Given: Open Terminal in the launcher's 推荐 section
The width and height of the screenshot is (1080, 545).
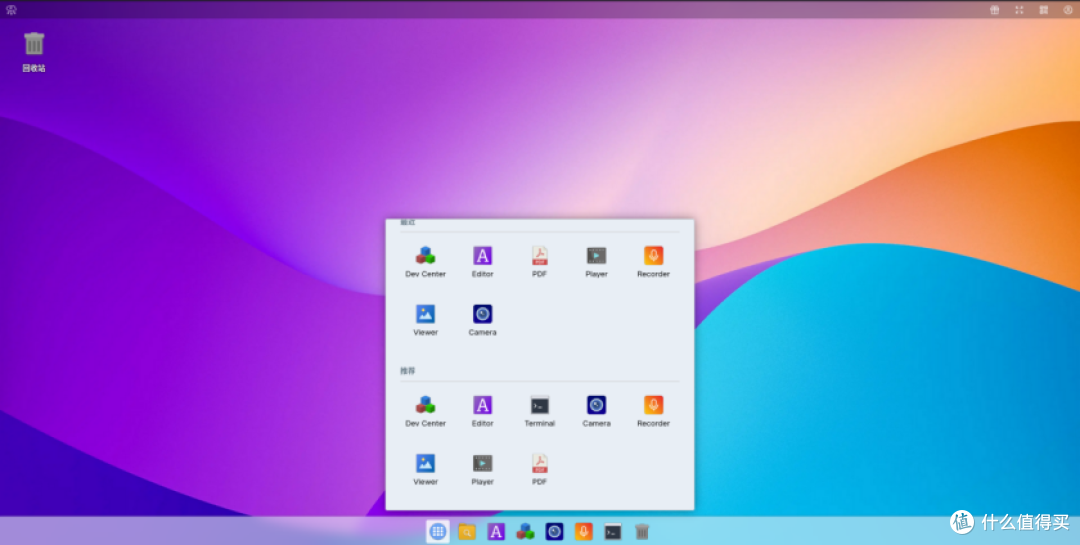Looking at the screenshot, I should coord(539,411).
